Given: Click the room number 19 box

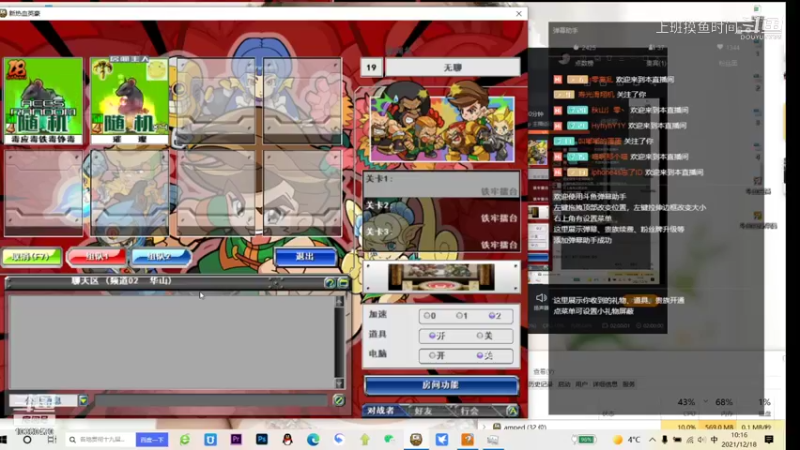Looking at the screenshot, I should 371,67.
